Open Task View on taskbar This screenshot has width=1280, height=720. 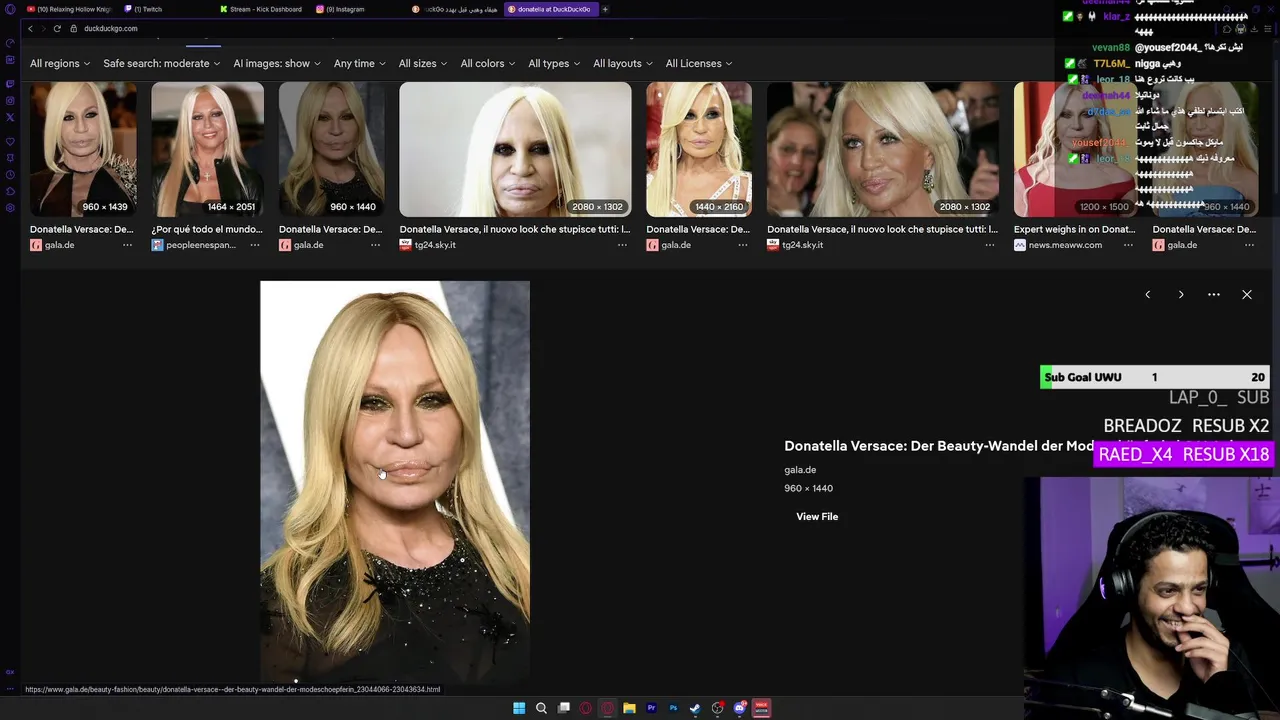pos(564,708)
